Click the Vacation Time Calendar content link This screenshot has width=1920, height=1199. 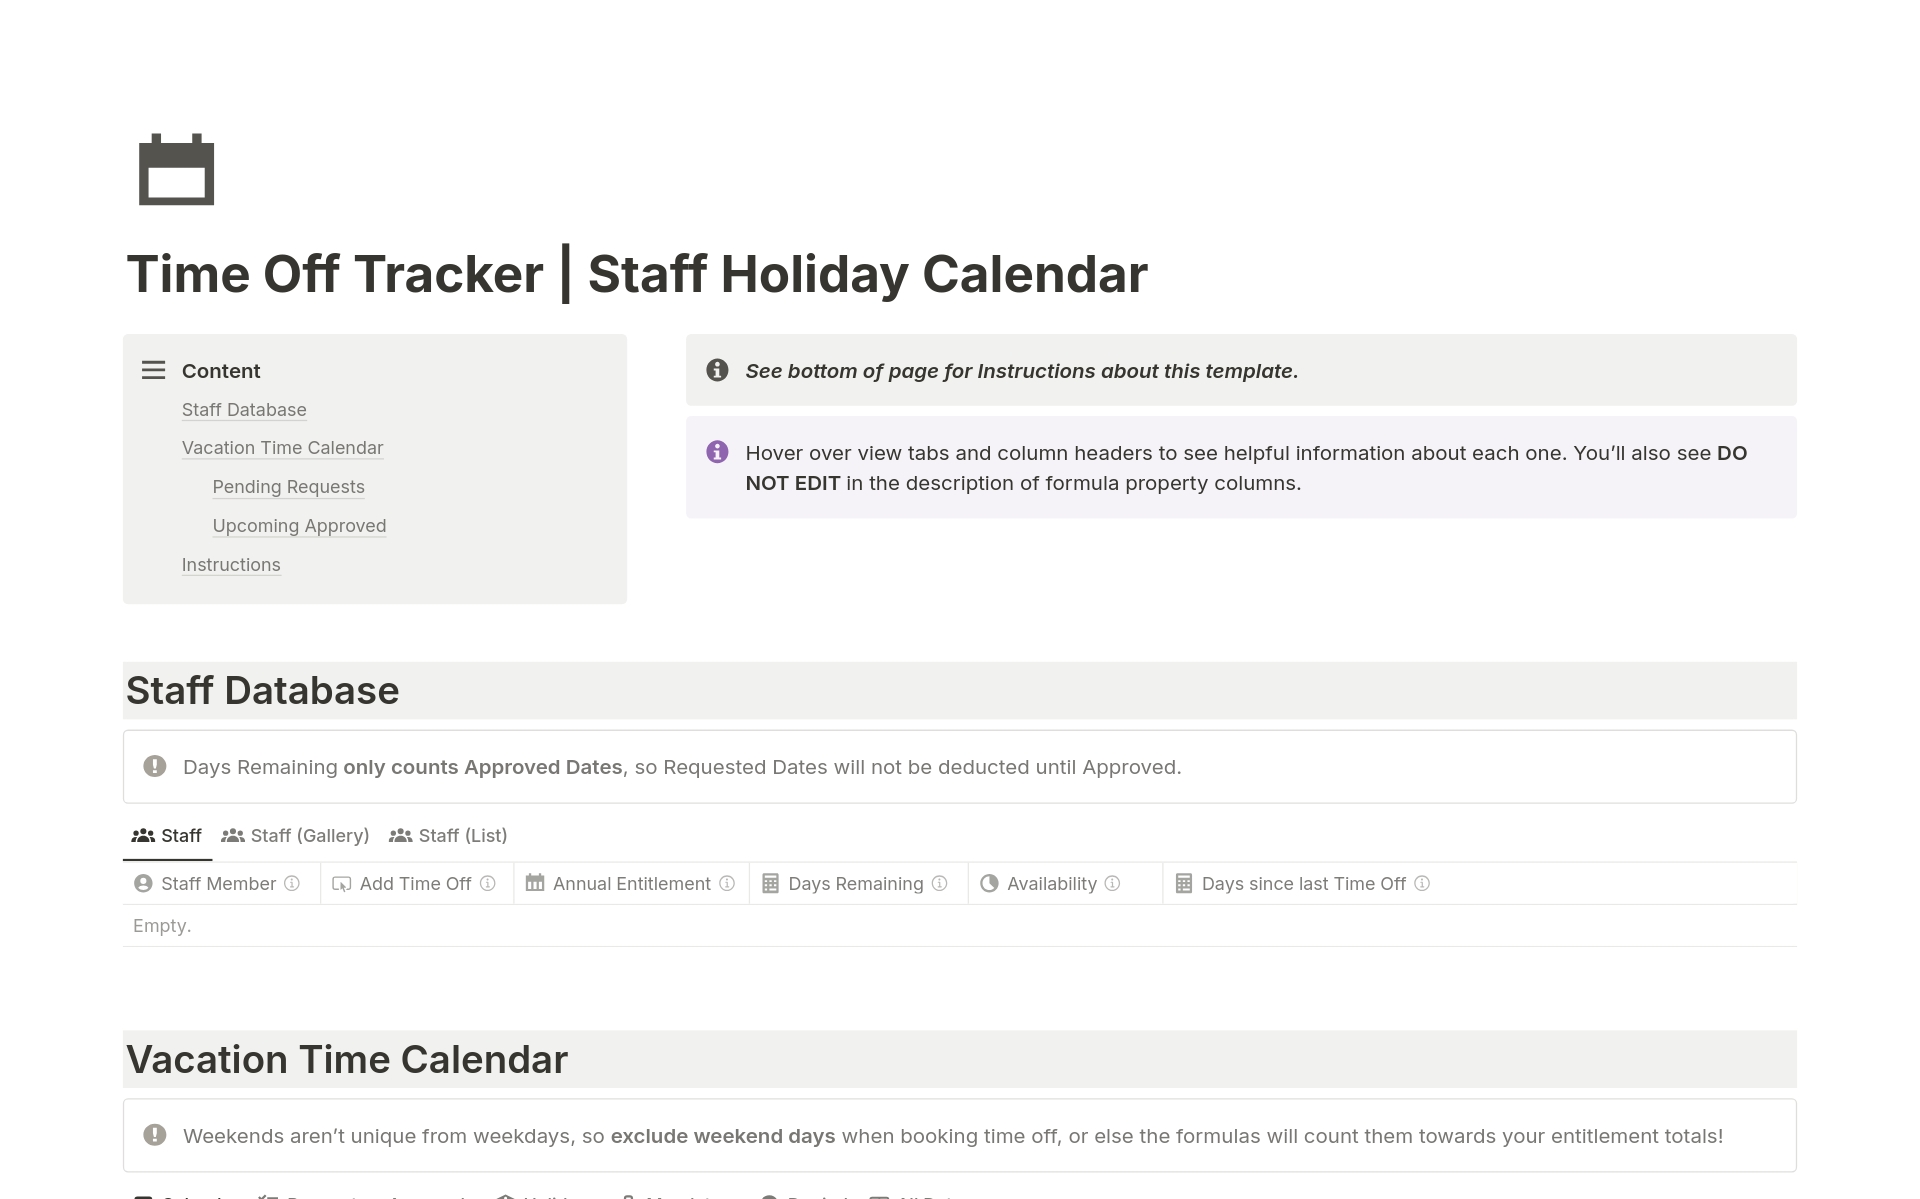pos(283,448)
